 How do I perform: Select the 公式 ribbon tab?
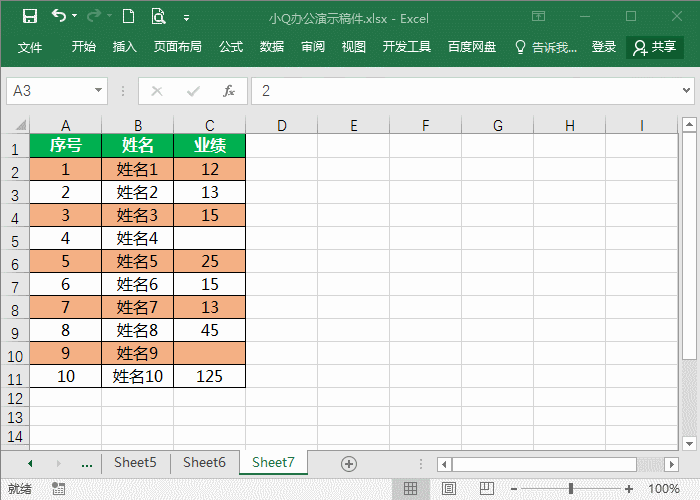(231, 46)
